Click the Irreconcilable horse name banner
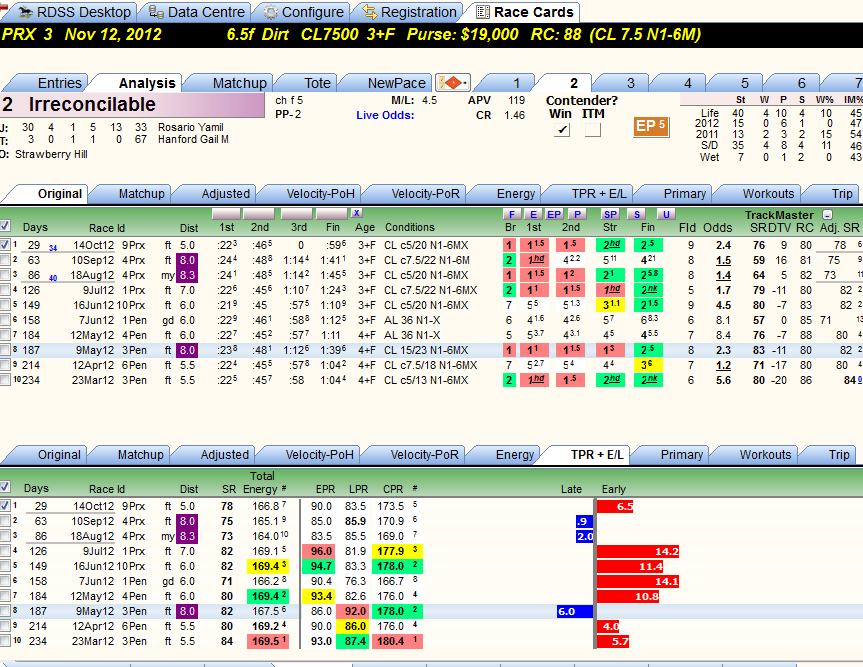 pyautogui.click(x=132, y=105)
